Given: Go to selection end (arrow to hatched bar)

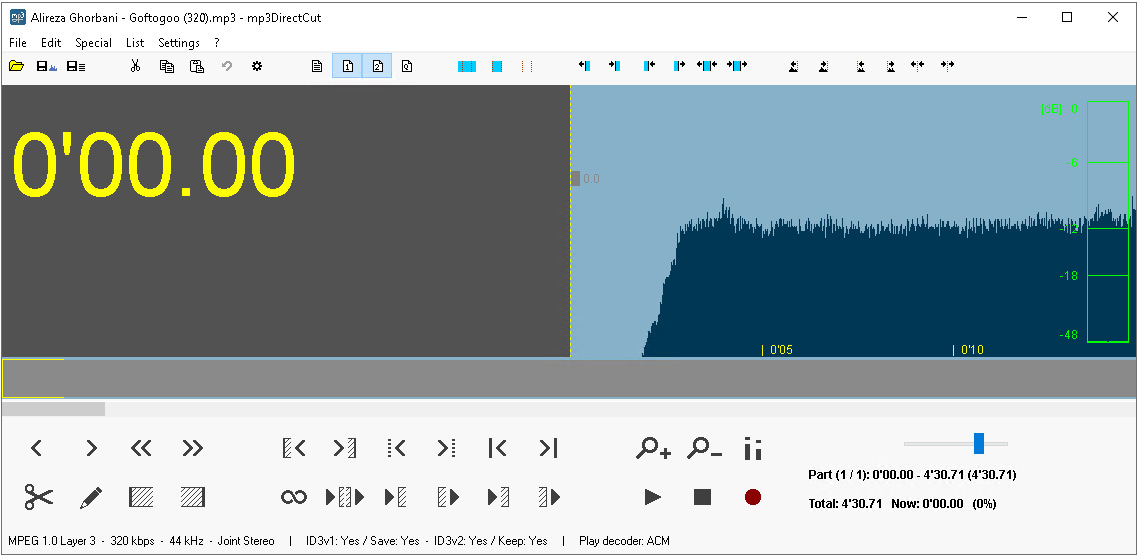Looking at the screenshot, I should [344, 449].
